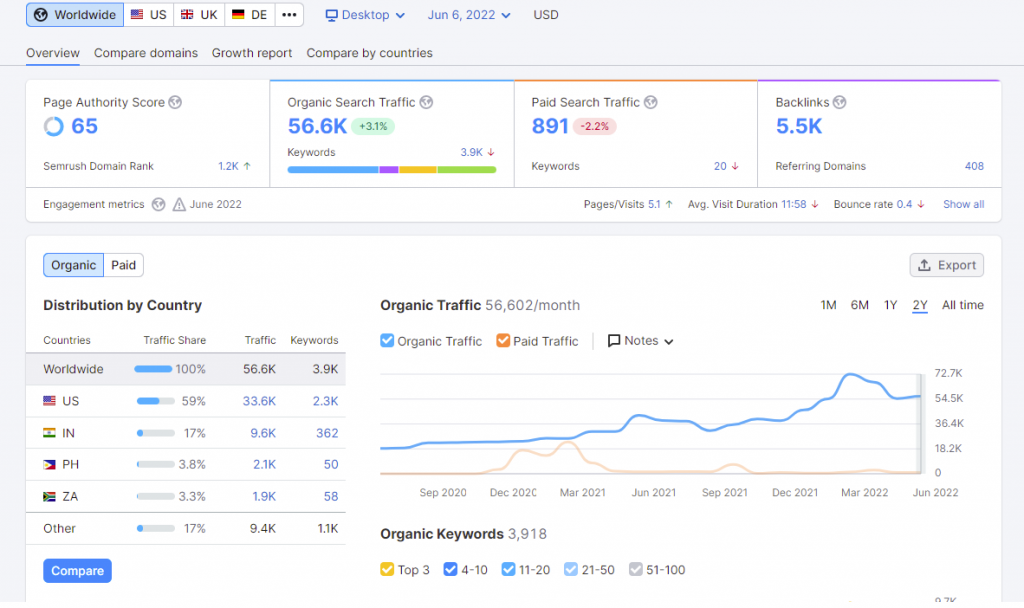Select the US flag database
Image resolution: width=1024 pixels, height=608 pixels.
click(x=148, y=14)
